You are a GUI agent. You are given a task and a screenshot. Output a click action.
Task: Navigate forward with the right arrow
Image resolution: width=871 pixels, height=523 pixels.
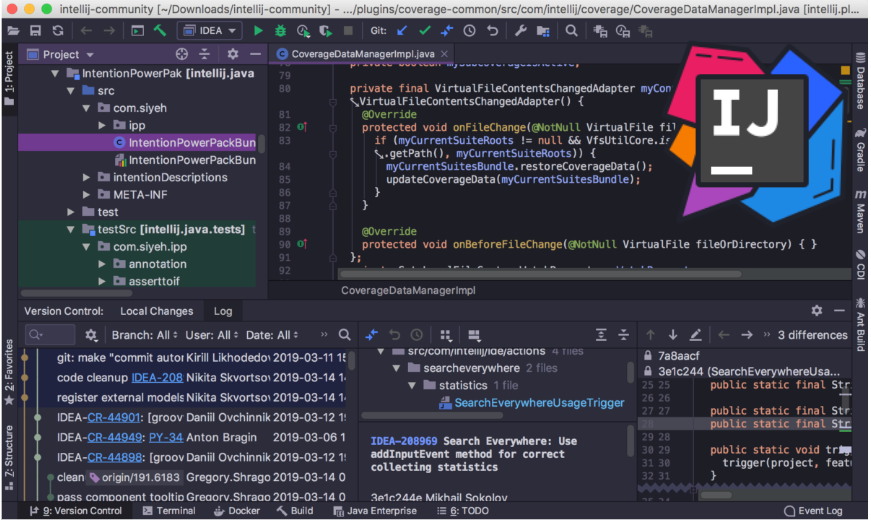(109, 31)
